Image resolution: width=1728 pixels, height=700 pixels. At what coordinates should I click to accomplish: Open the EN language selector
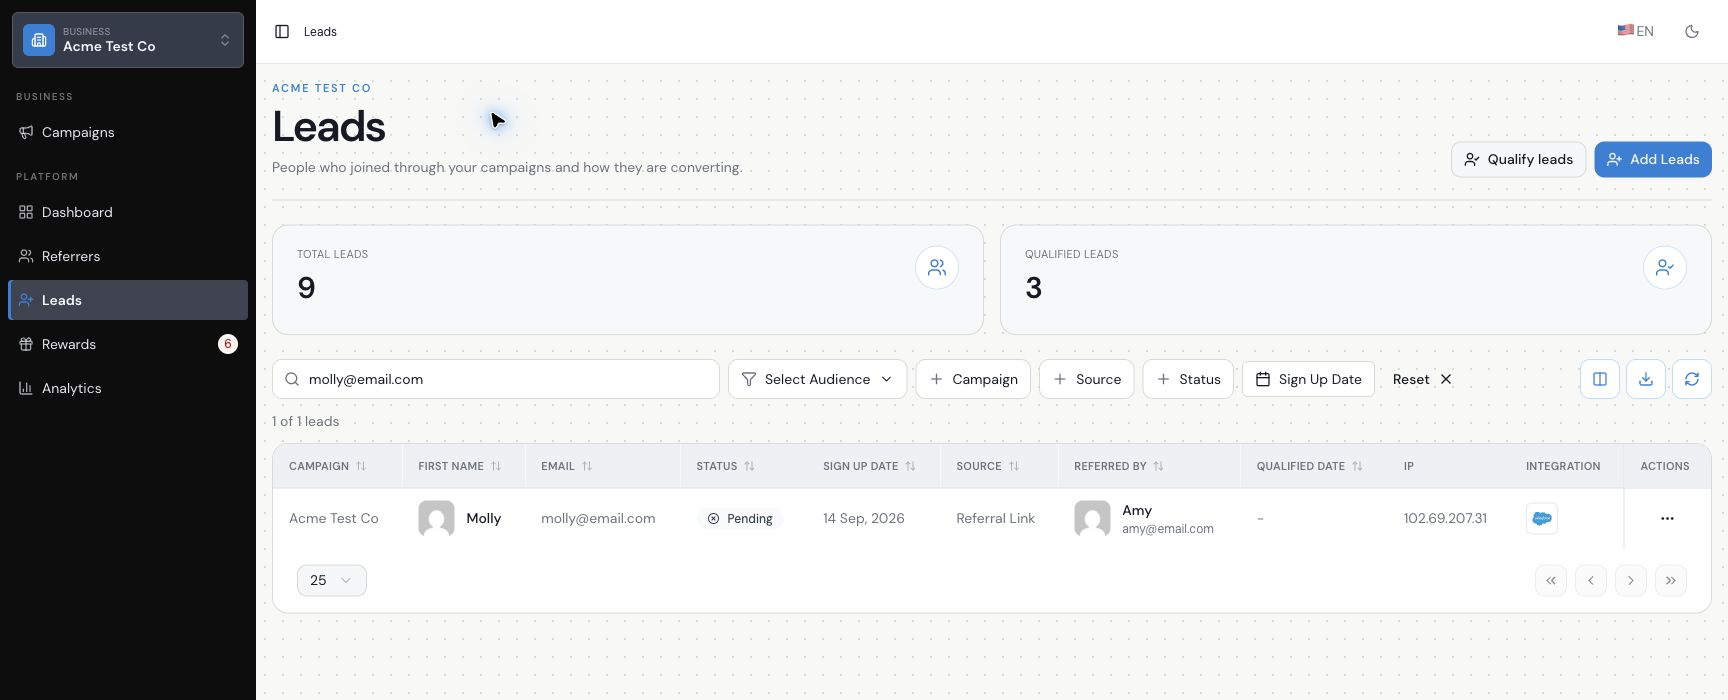[1636, 32]
